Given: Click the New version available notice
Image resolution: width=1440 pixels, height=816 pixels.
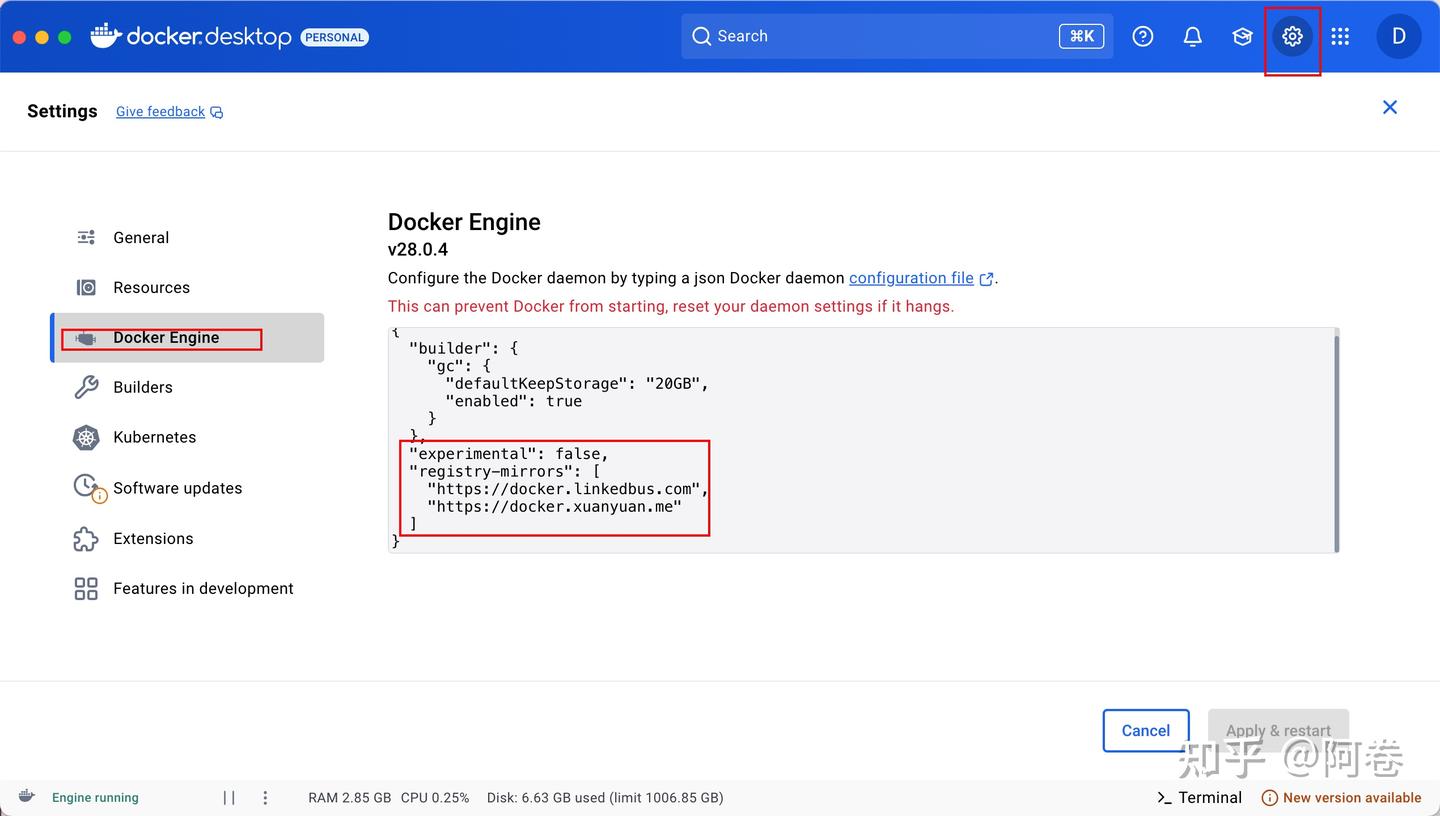Looking at the screenshot, I should [x=1342, y=798].
